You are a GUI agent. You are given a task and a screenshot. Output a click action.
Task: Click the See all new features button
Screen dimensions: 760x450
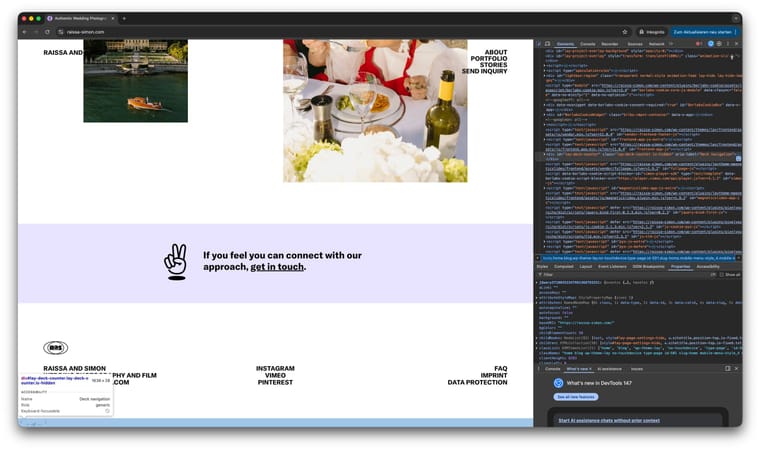[576, 397]
